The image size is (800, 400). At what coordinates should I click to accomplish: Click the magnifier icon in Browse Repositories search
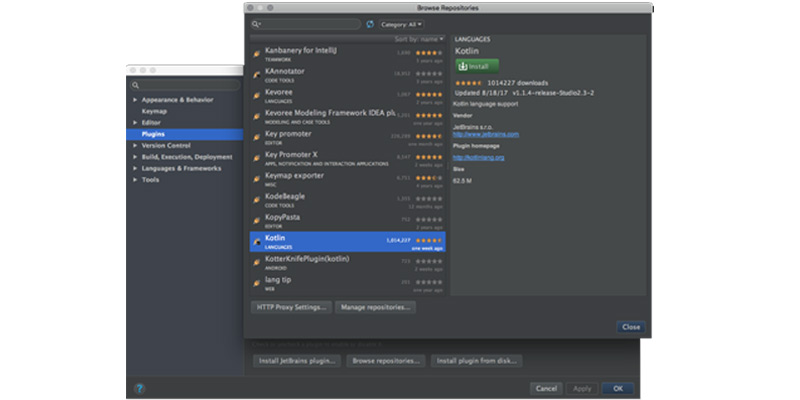click(x=256, y=24)
